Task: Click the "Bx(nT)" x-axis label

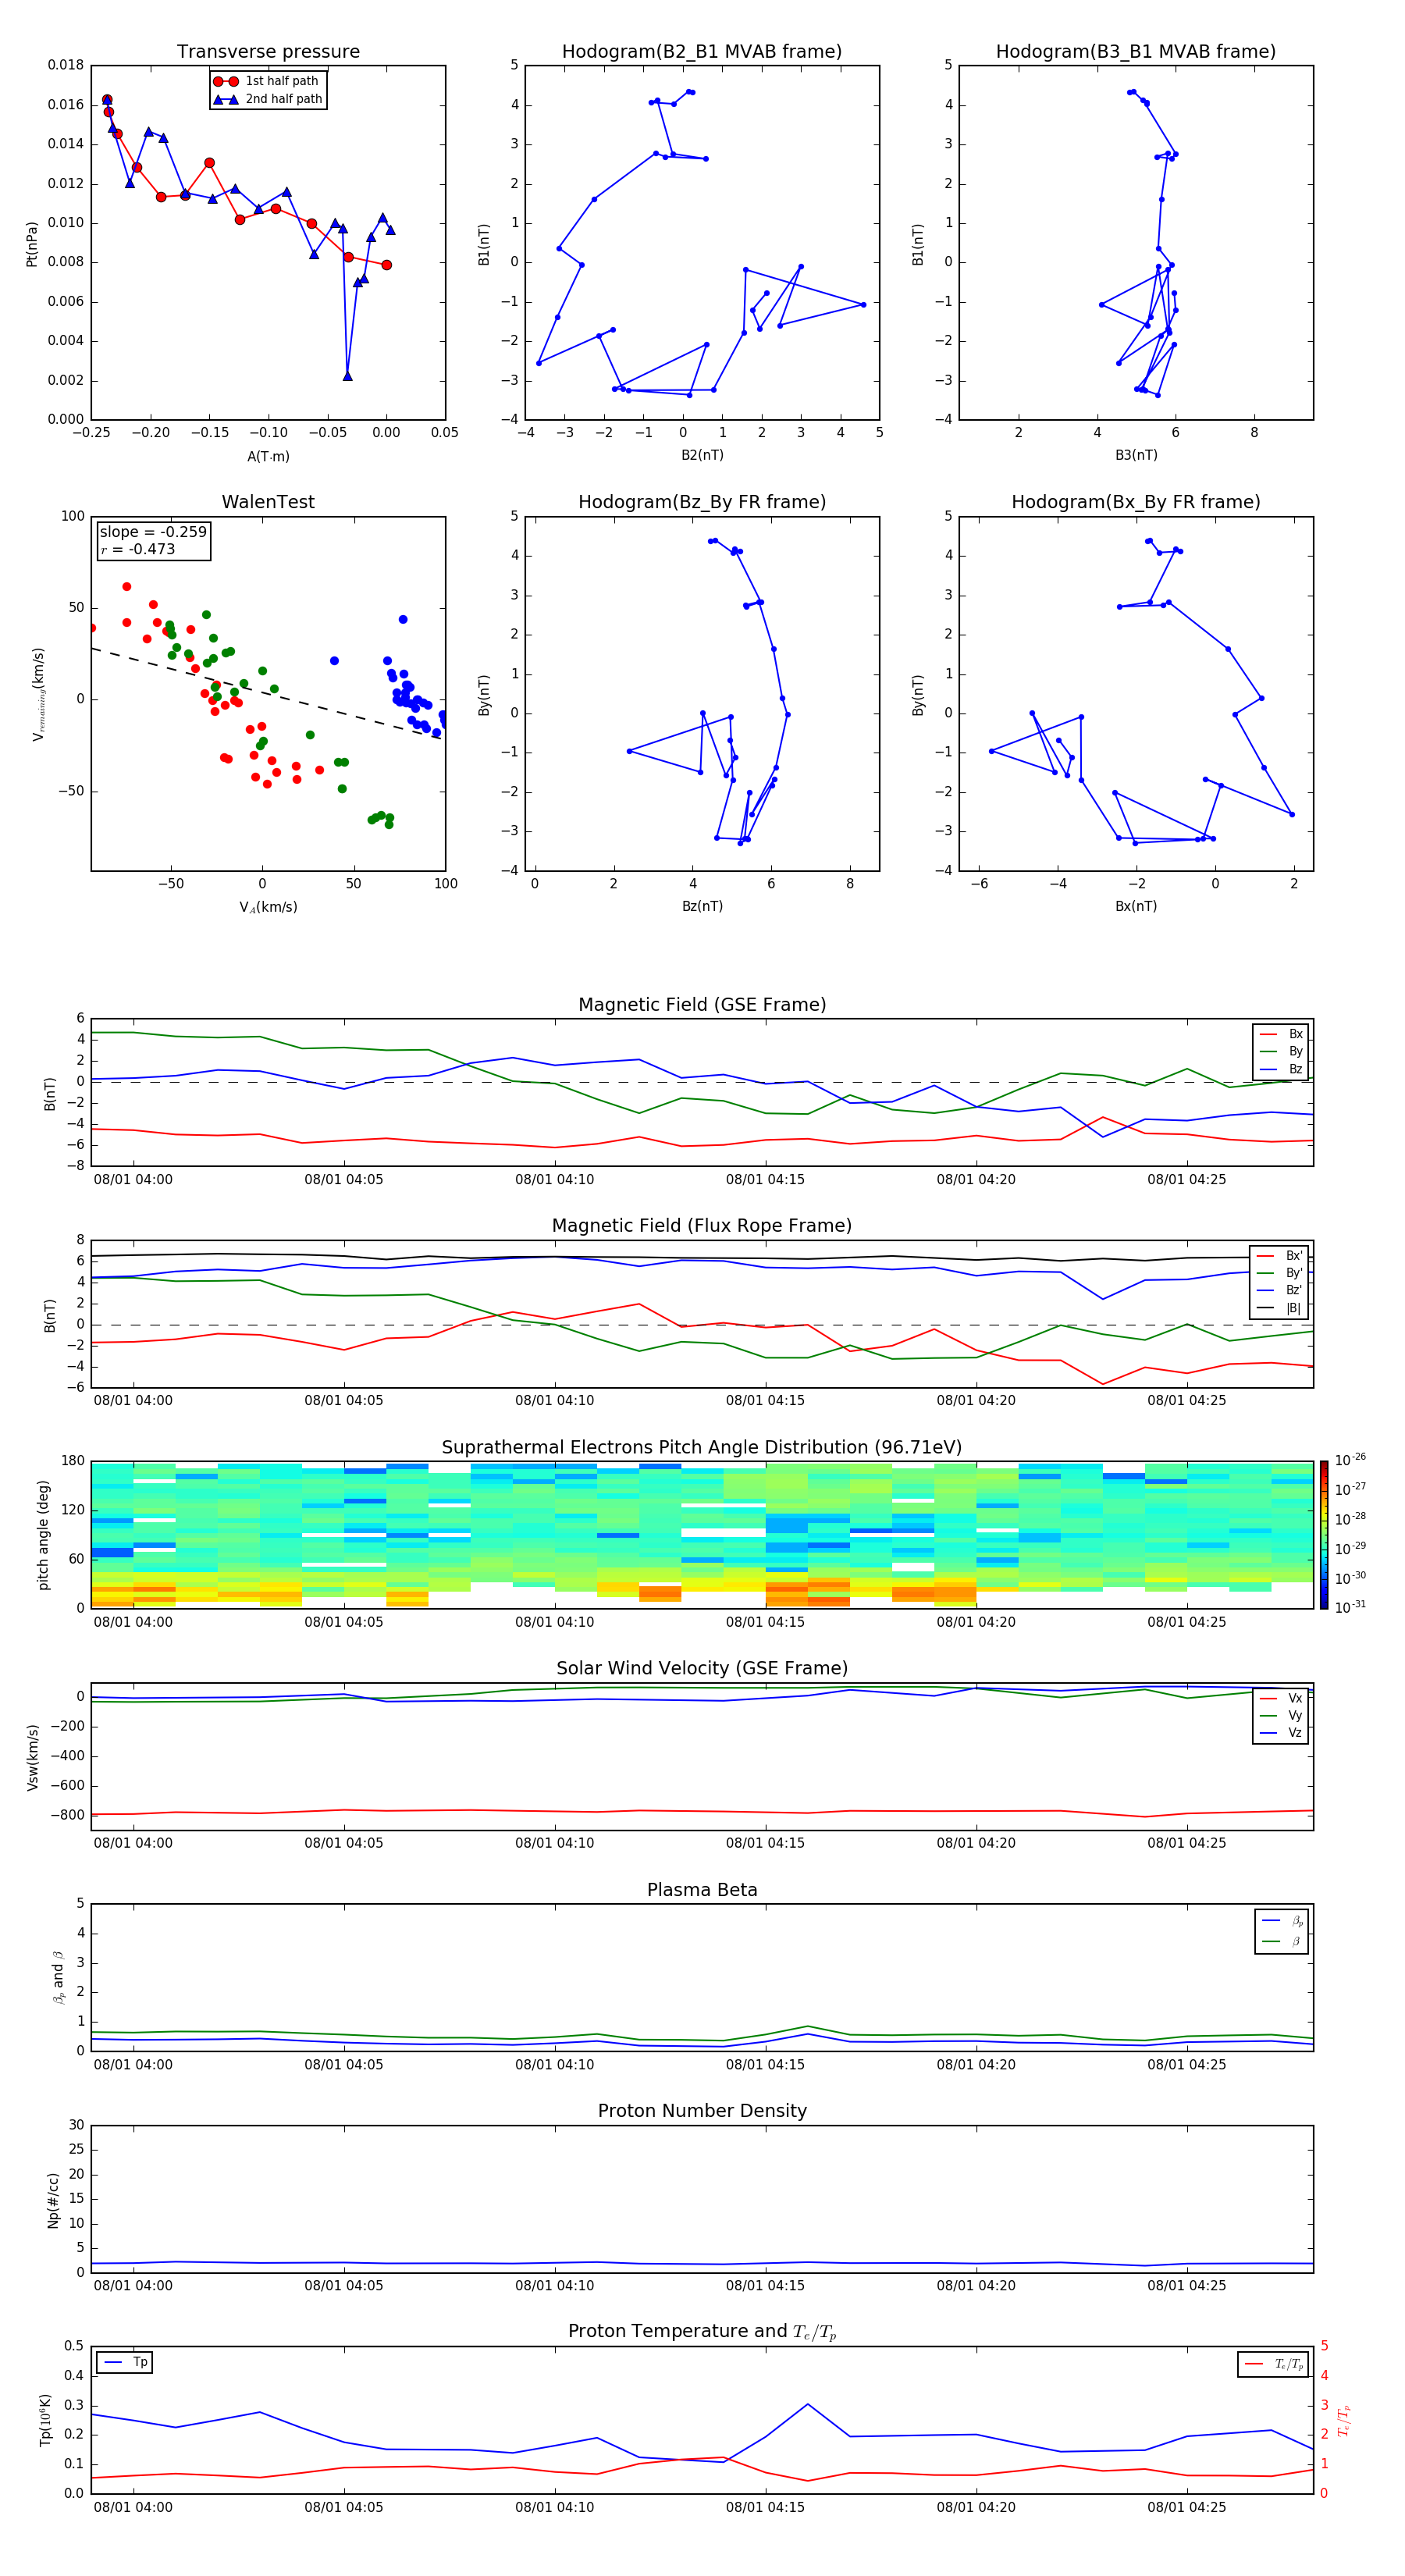Action: click(1136, 906)
